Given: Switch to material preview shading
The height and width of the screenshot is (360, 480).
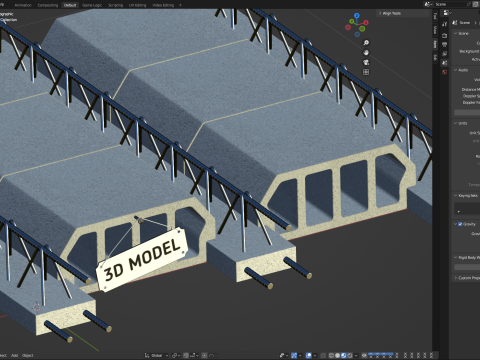Looking at the screenshot, I should 344,355.
